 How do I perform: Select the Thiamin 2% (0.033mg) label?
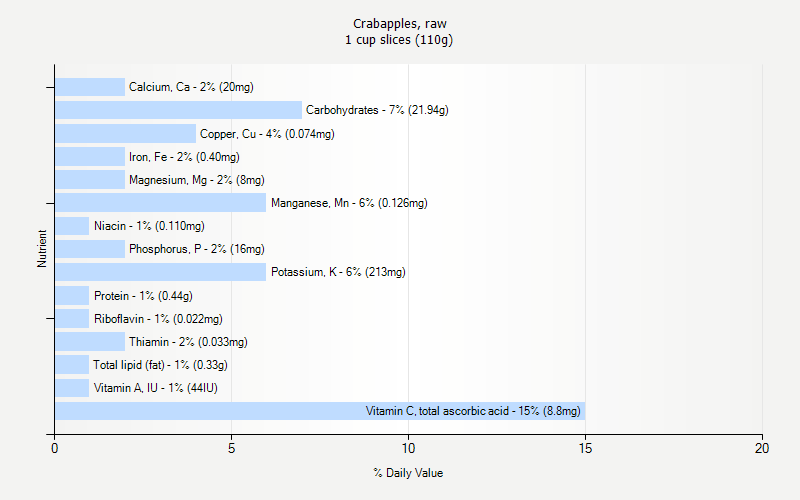(188, 342)
